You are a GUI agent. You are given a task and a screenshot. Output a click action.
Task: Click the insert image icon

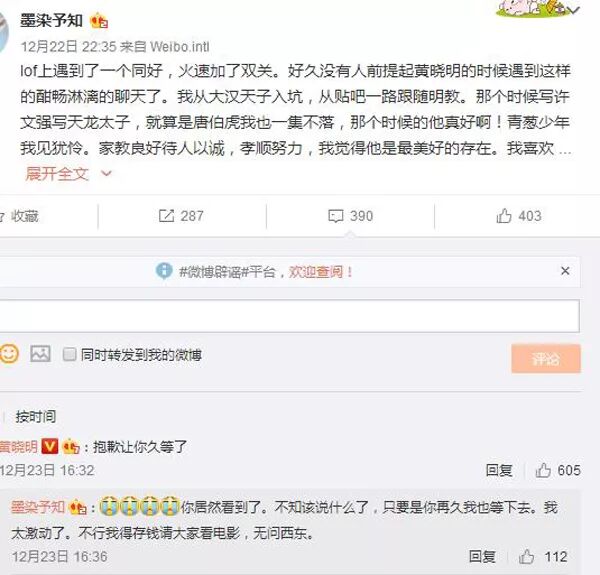tap(40, 354)
